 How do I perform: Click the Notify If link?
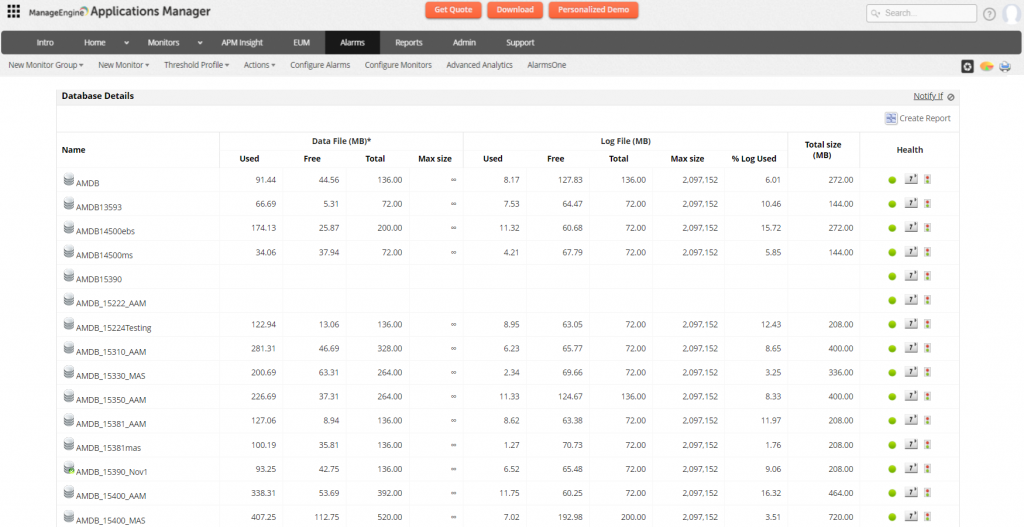click(927, 96)
